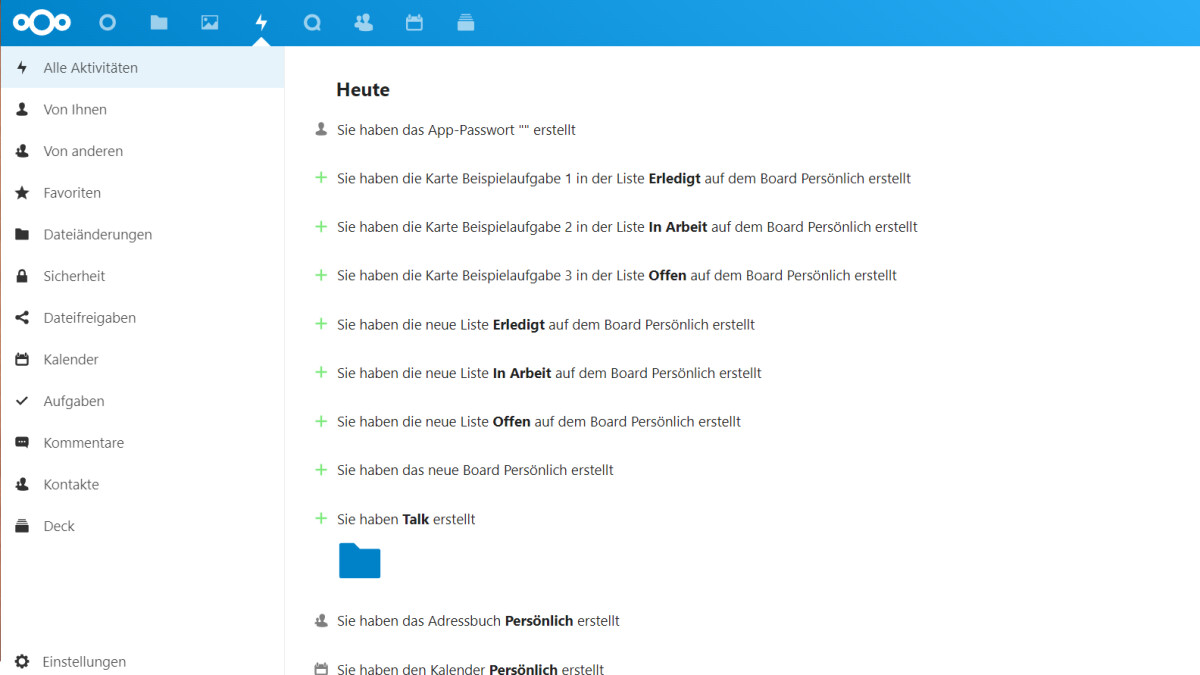Click the stack icon beside Deck in sidebar
Screen dimensions: 1200x675
click(22, 526)
